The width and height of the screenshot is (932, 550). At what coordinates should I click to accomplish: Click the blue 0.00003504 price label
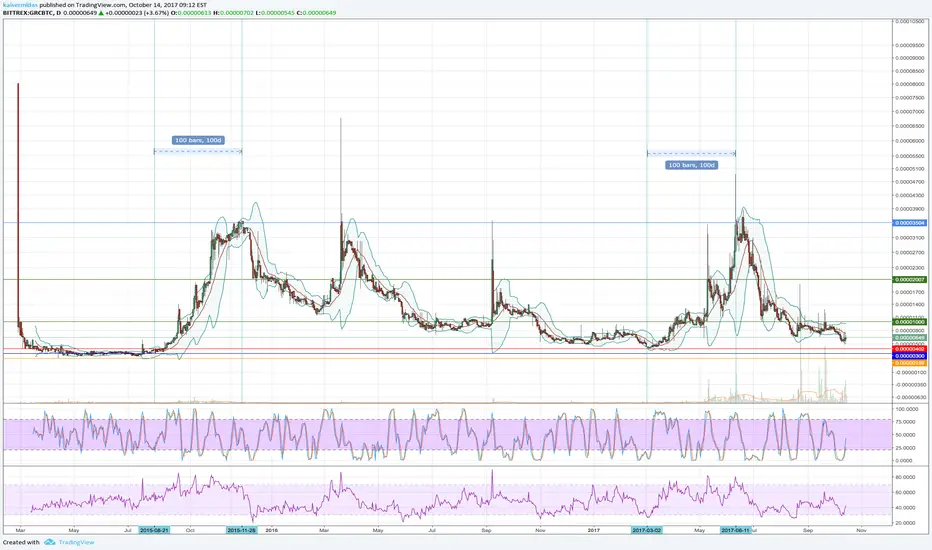(x=910, y=223)
